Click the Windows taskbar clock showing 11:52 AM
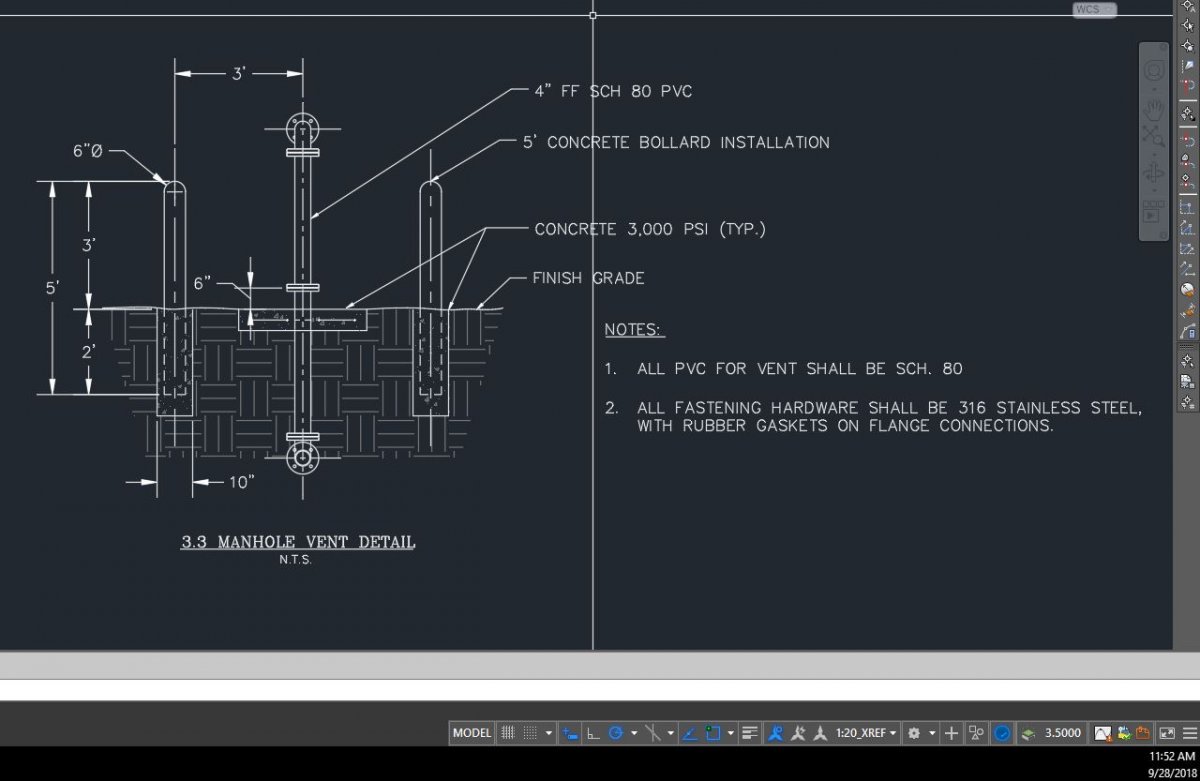Viewport: 1200px width, 781px height. [x=1172, y=756]
